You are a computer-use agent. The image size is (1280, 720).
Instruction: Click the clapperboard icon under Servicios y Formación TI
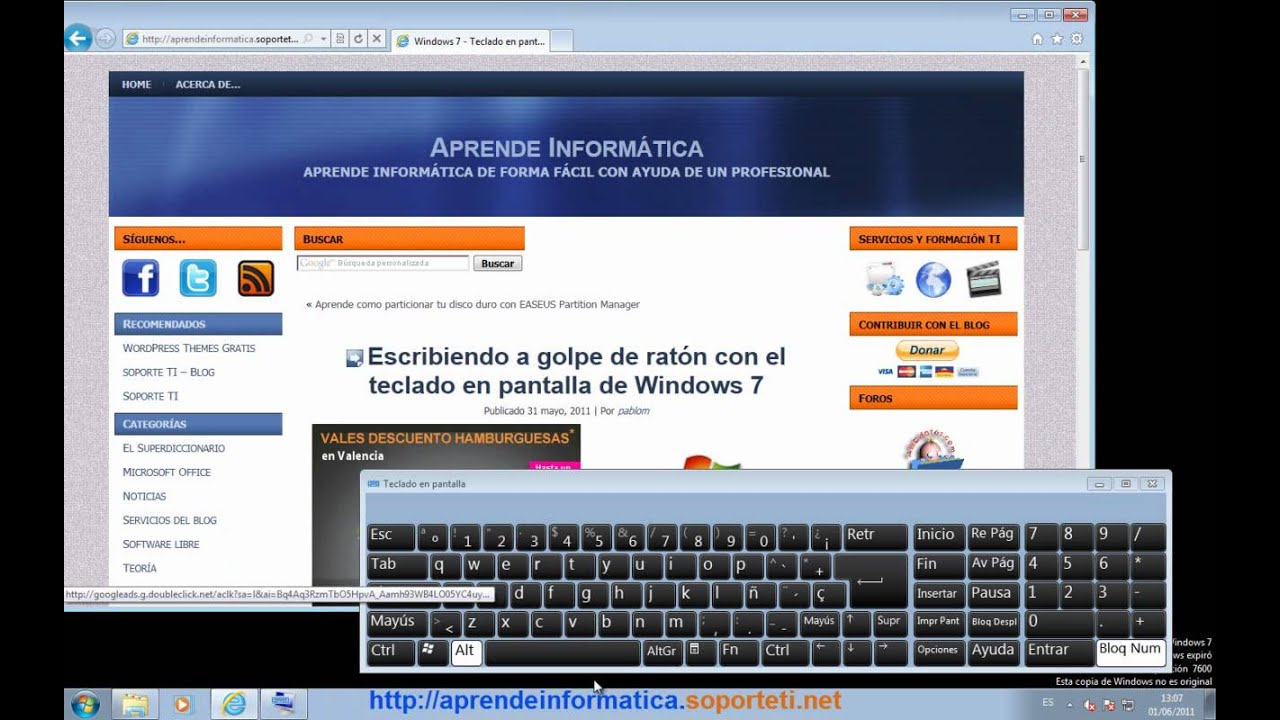pos(984,280)
